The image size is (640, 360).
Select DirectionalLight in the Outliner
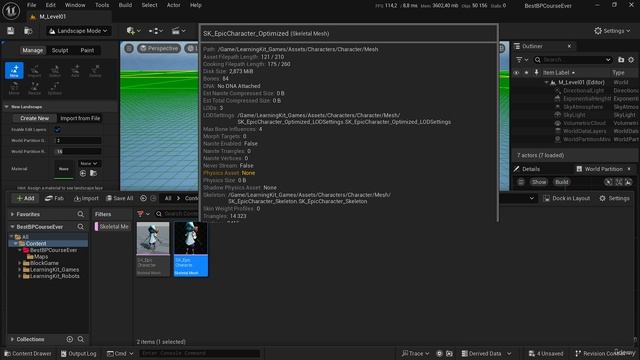pyautogui.click(x=584, y=91)
